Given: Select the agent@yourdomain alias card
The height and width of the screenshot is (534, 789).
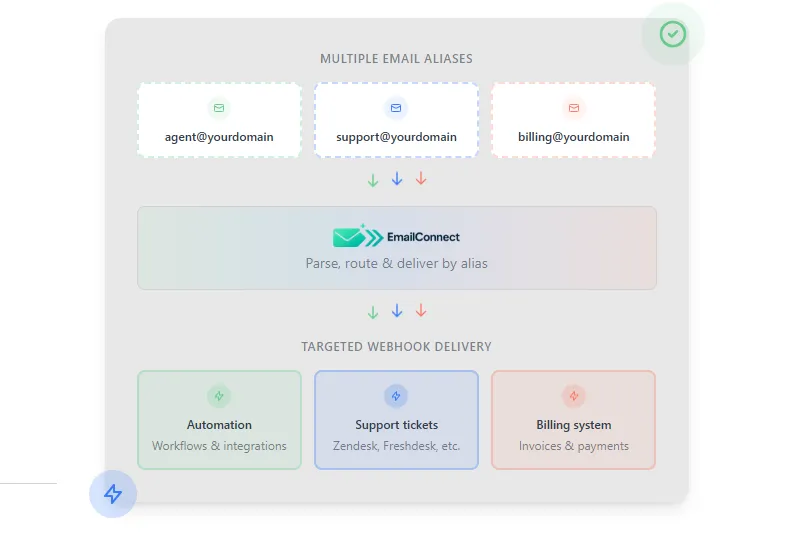Looking at the screenshot, I should (219, 121).
